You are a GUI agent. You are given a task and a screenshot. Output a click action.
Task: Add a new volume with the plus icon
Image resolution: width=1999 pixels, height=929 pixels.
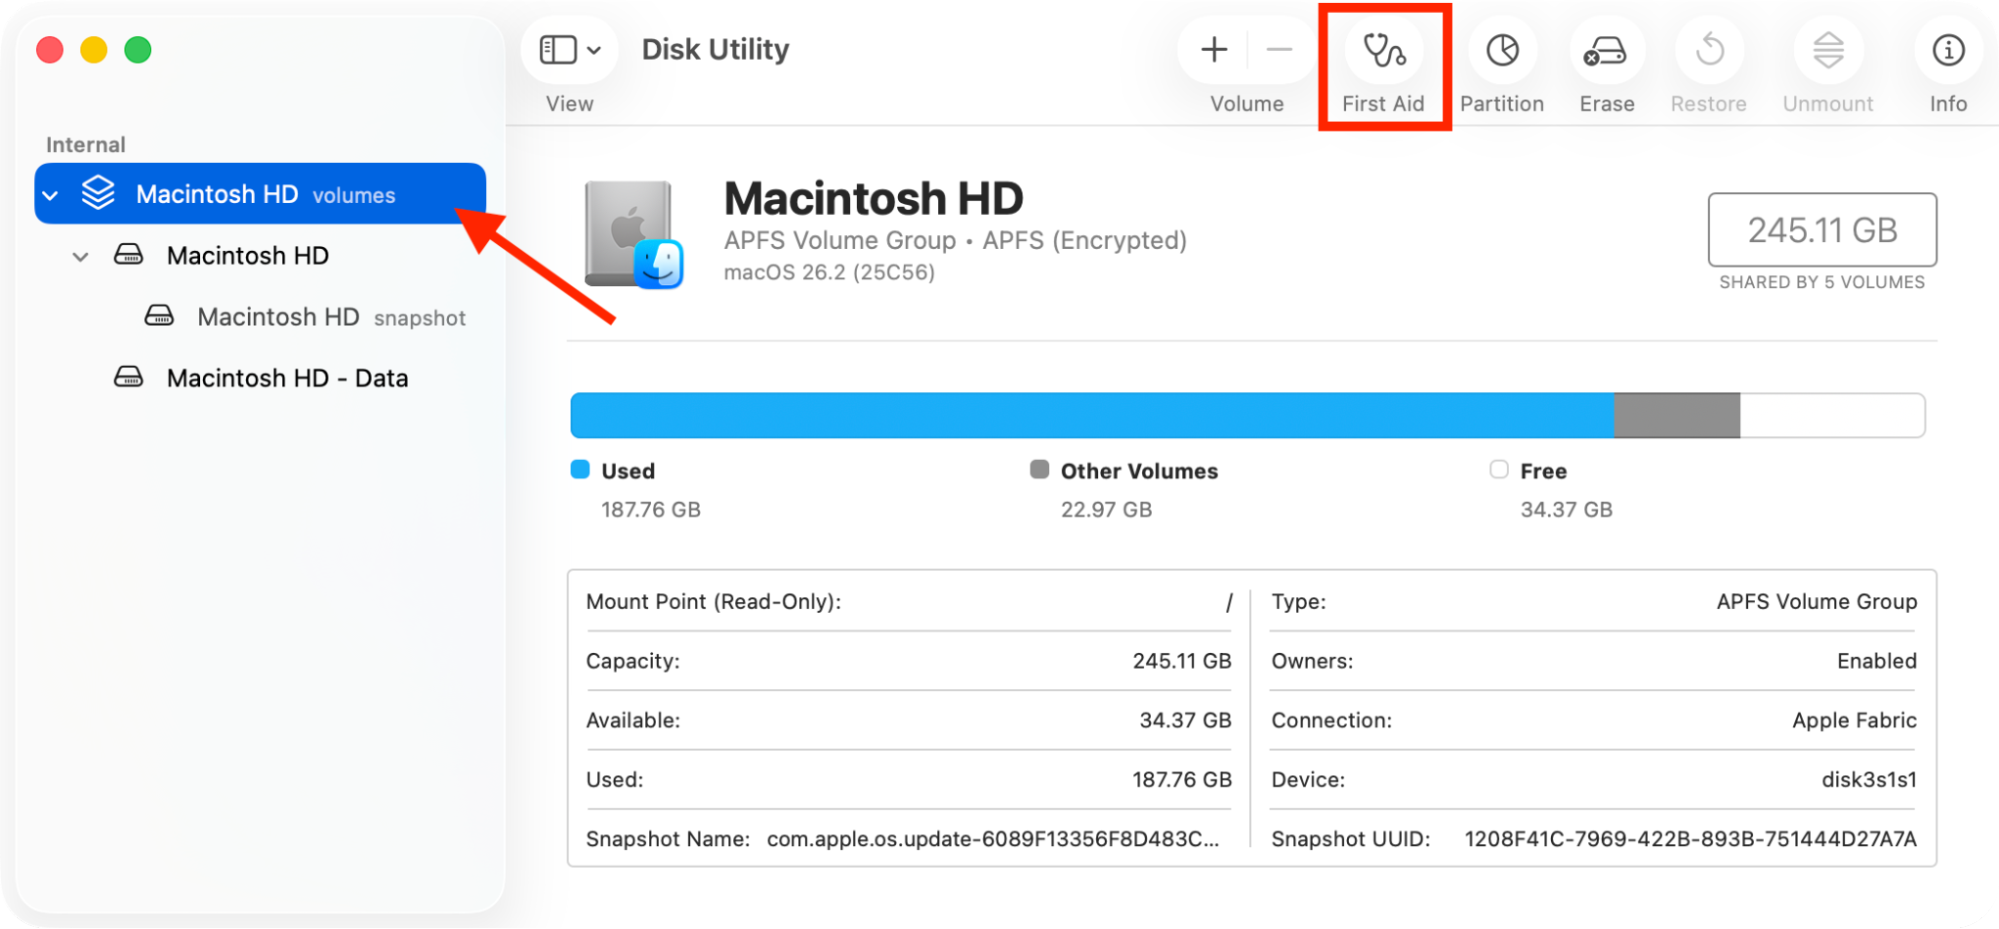[x=1212, y=49]
